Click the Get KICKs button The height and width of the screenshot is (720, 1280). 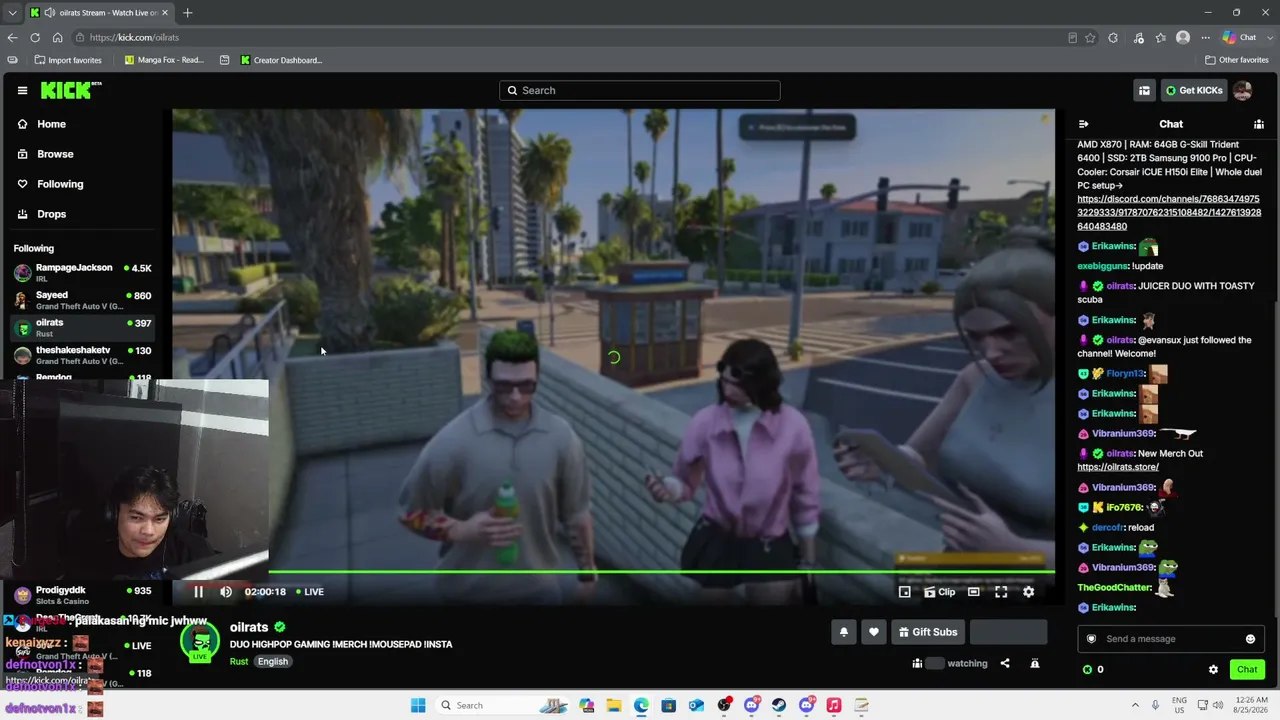[1194, 91]
